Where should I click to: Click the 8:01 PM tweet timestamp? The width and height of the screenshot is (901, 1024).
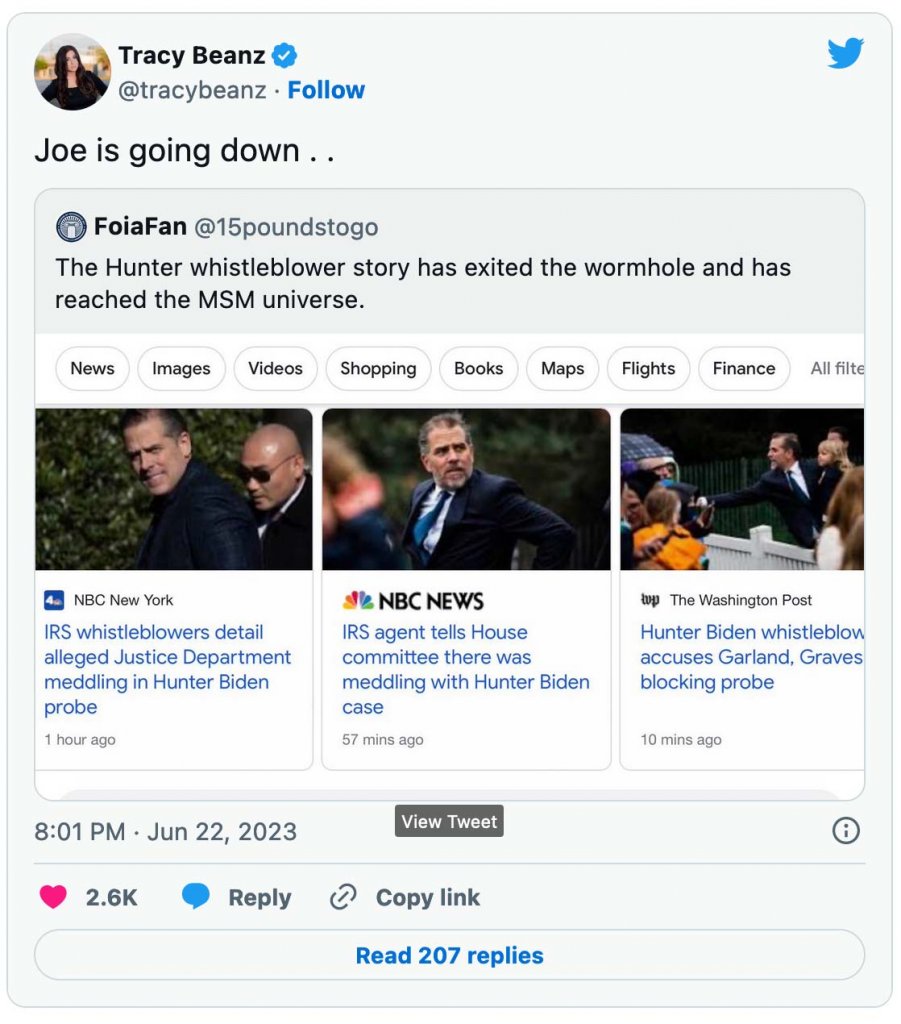click(x=165, y=832)
